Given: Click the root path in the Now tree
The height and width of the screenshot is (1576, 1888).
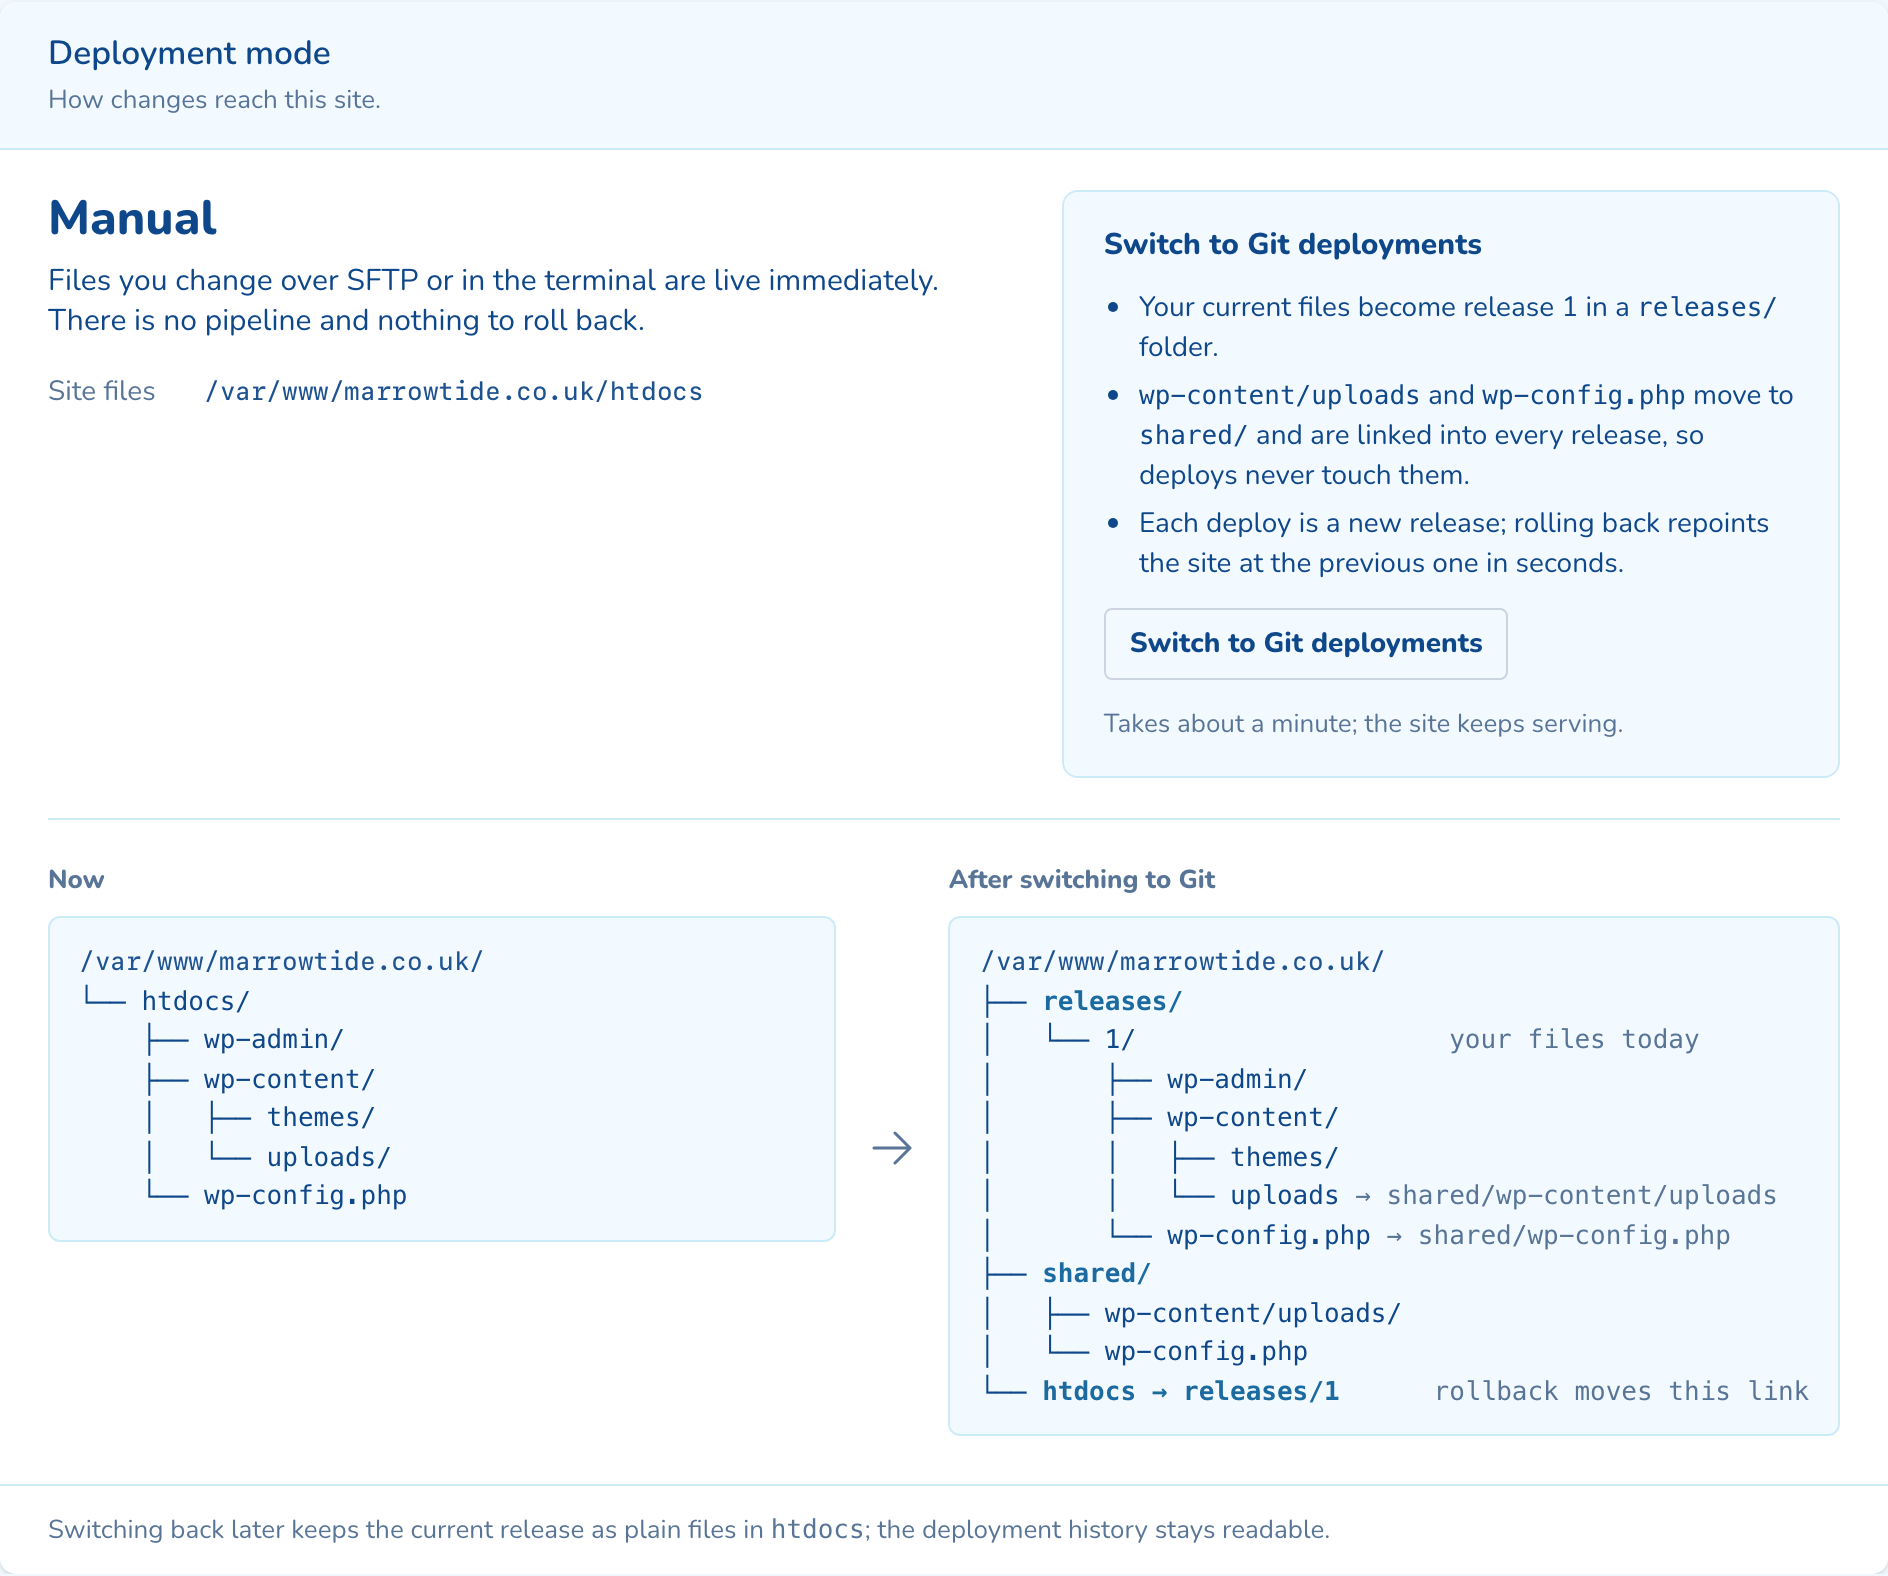Looking at the screenshot, I should click(282, 961).
